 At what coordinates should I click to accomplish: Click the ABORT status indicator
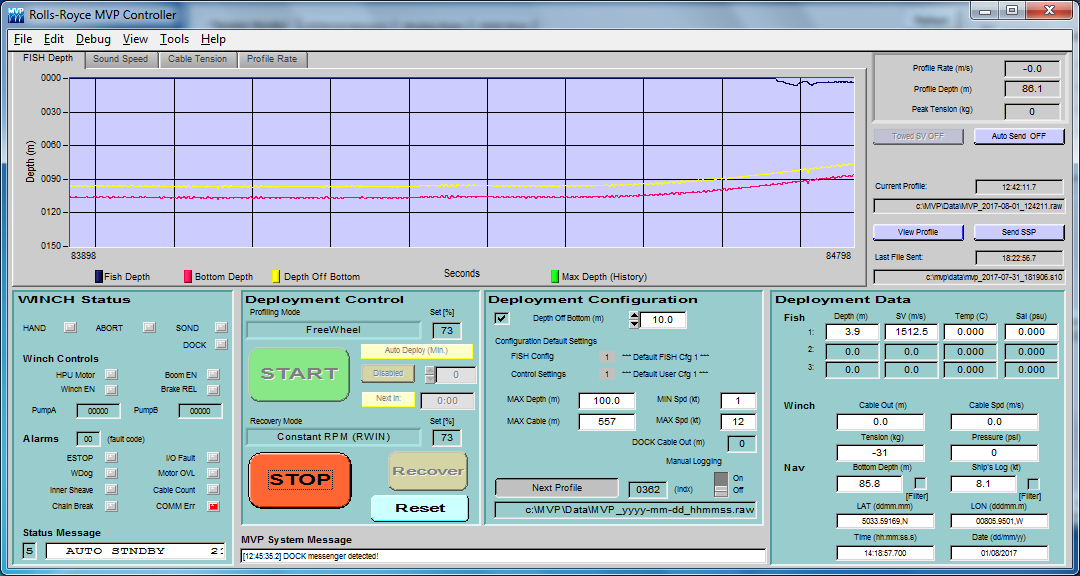pyautogui.click(x=148, y=327)
